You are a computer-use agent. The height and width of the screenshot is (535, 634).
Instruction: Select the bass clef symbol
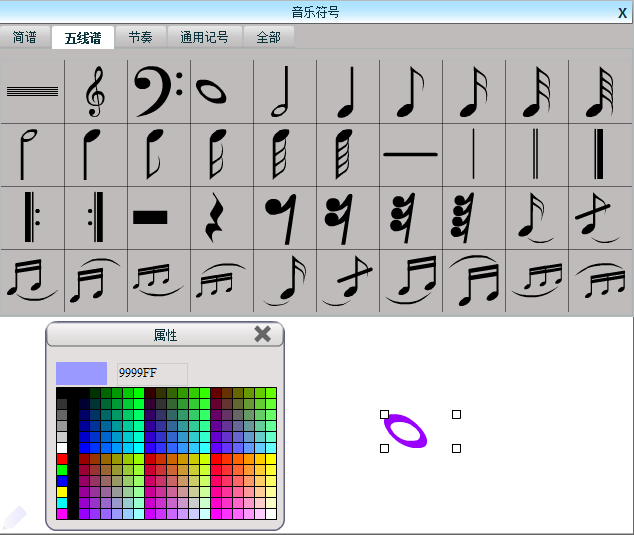click(x=158, y=91)
